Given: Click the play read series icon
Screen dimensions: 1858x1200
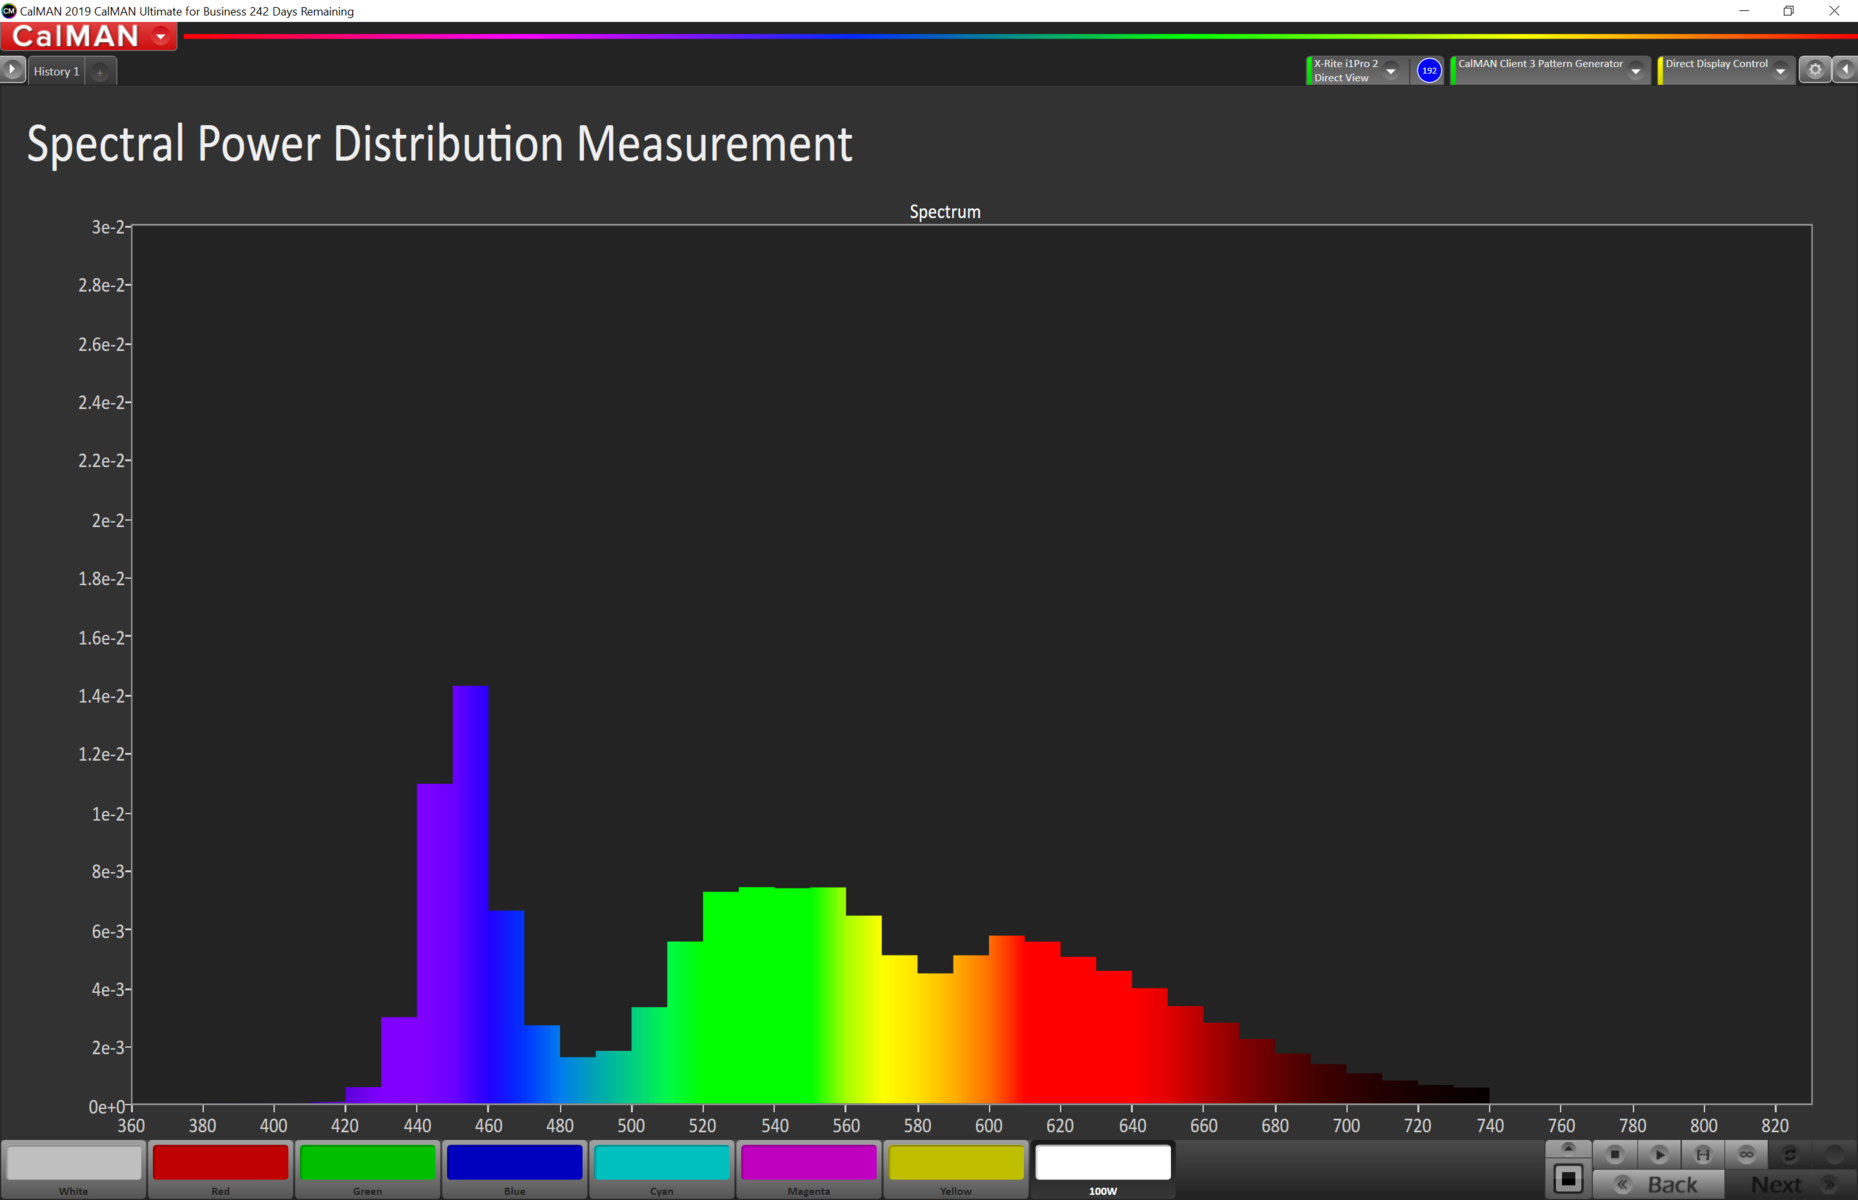Looking at the screenshot, I should click(x=1659, y=1154).
